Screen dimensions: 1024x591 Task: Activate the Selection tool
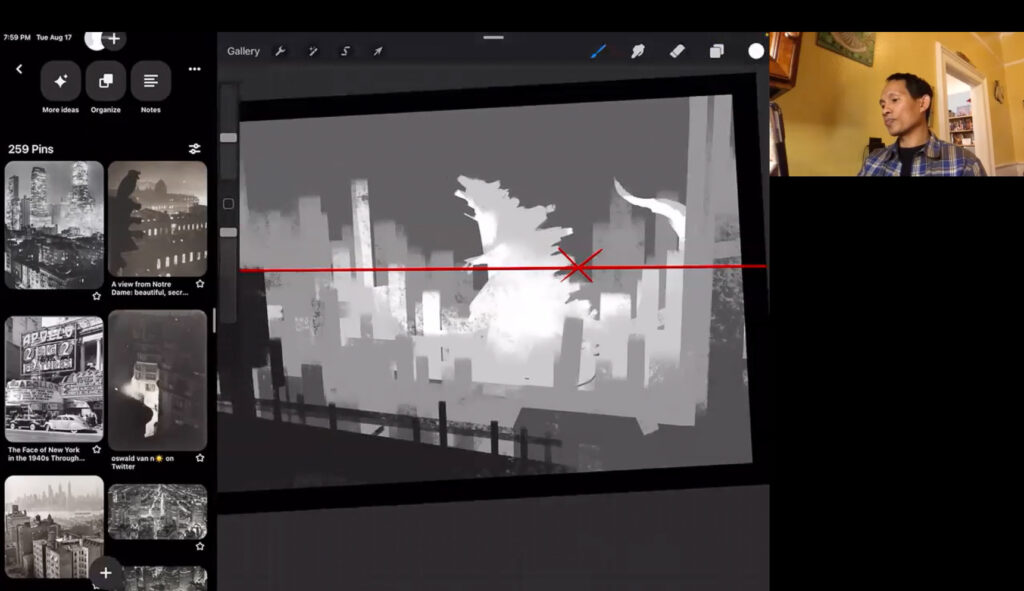click(345, 51)
